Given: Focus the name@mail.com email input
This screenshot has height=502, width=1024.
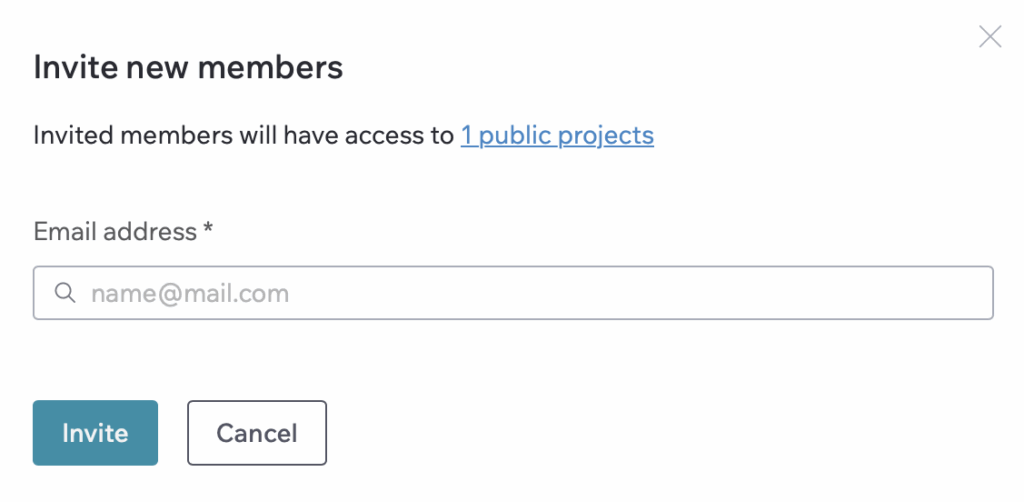Looking at the screenshot, I should click(x=513, y=292).
